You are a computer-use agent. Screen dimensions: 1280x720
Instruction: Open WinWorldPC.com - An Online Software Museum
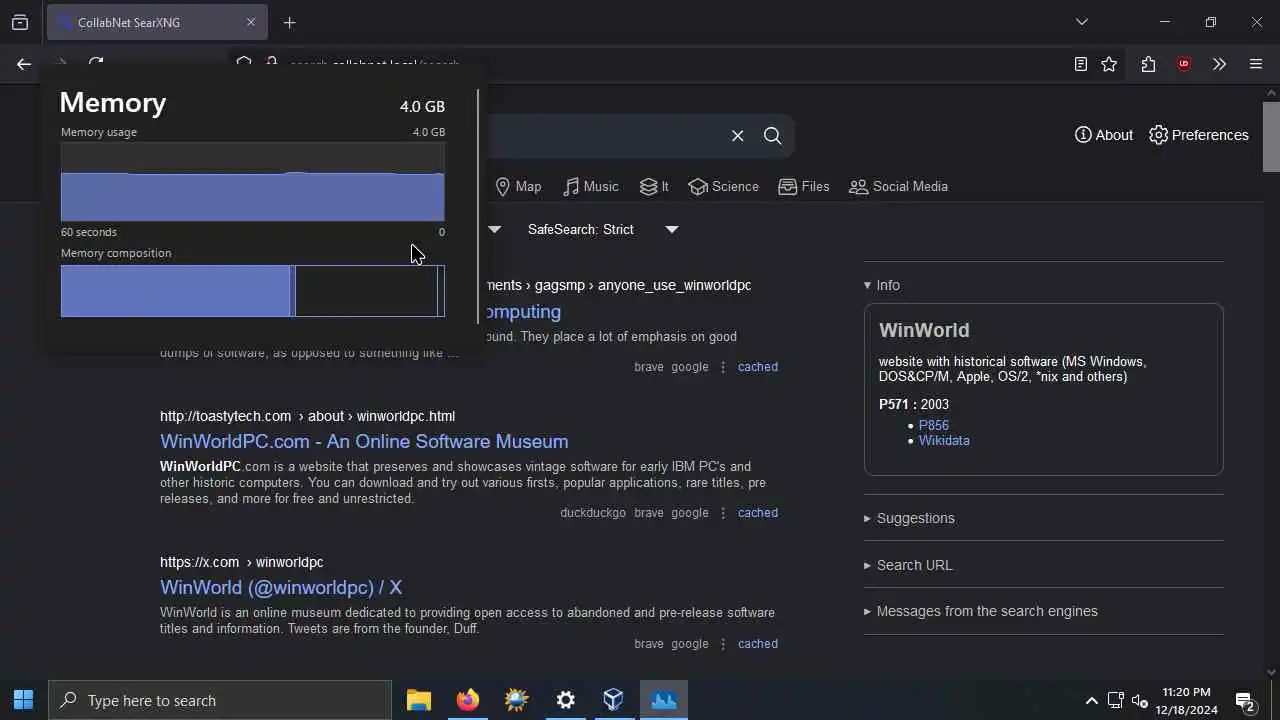point(364,441)
